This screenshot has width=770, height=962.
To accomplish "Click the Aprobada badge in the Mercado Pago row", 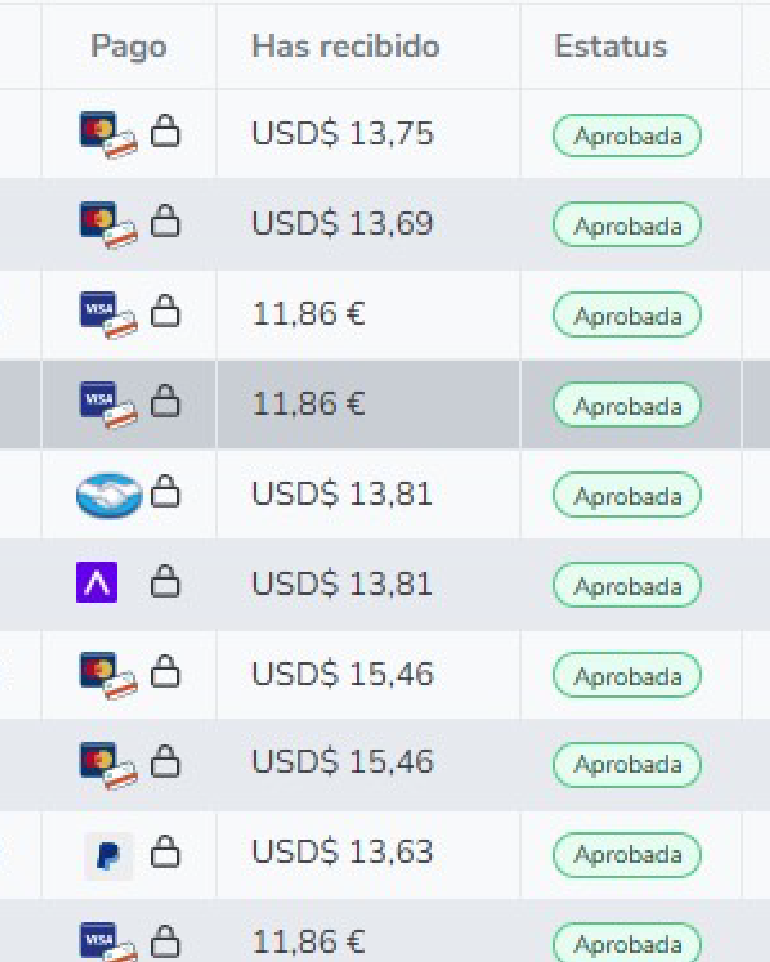I will click(x=627, y=496).
